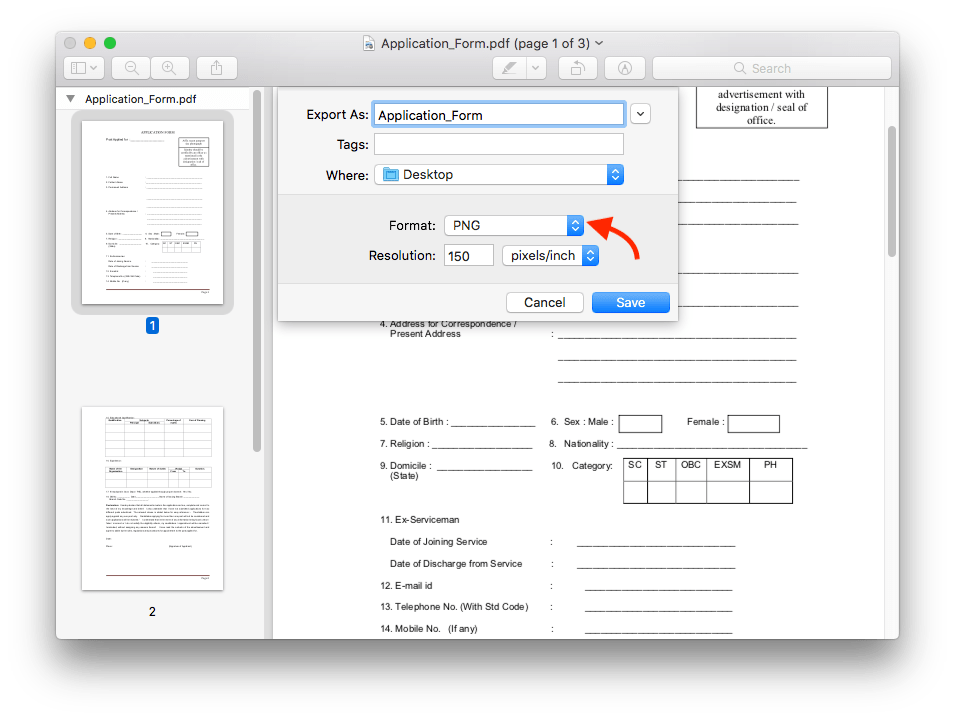
Task: Click the Resolution value field showing 150
Action: pyautogui.click(x=468, y=255)
